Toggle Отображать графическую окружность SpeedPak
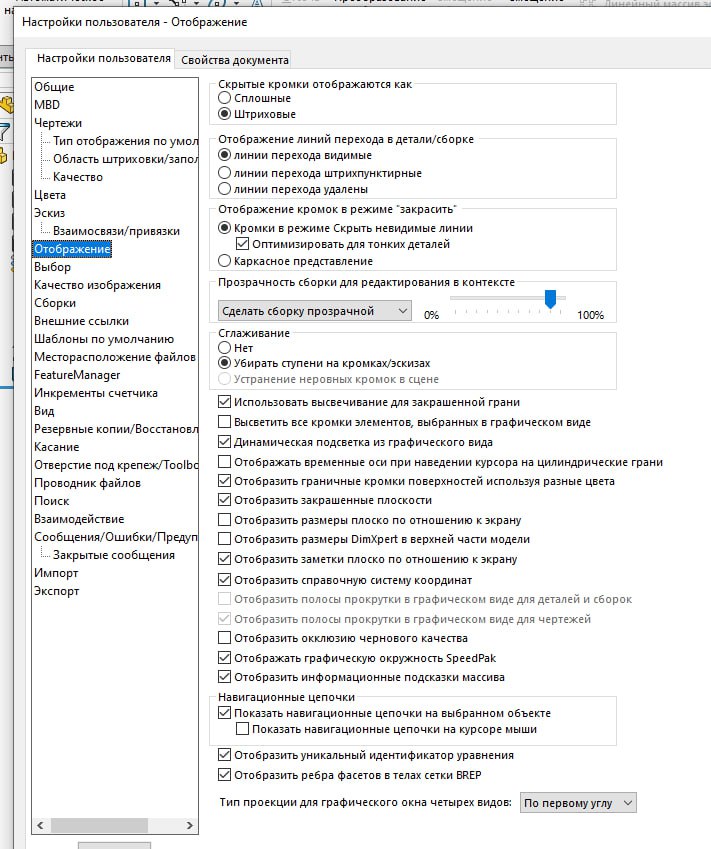This screenshot has height=849, width=711. [x=224, y=658]
